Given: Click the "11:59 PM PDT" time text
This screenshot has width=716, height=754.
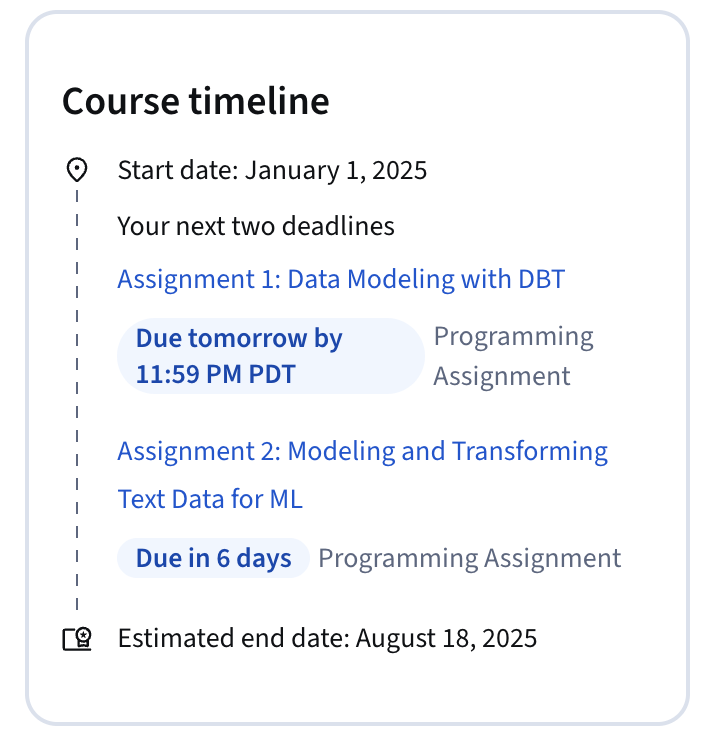Looking at the screenshot, I should (x=216, y=376).
